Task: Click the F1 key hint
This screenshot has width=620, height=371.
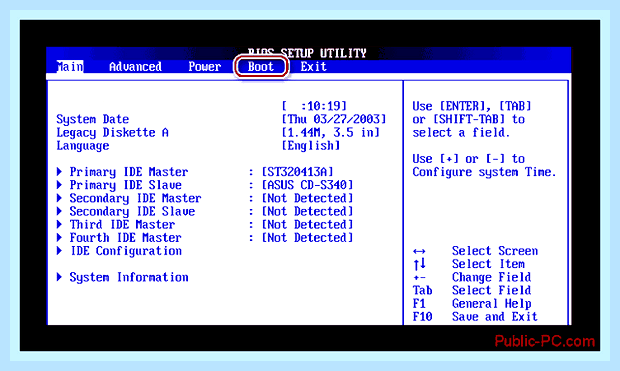Action: click(x=419, y=304)
